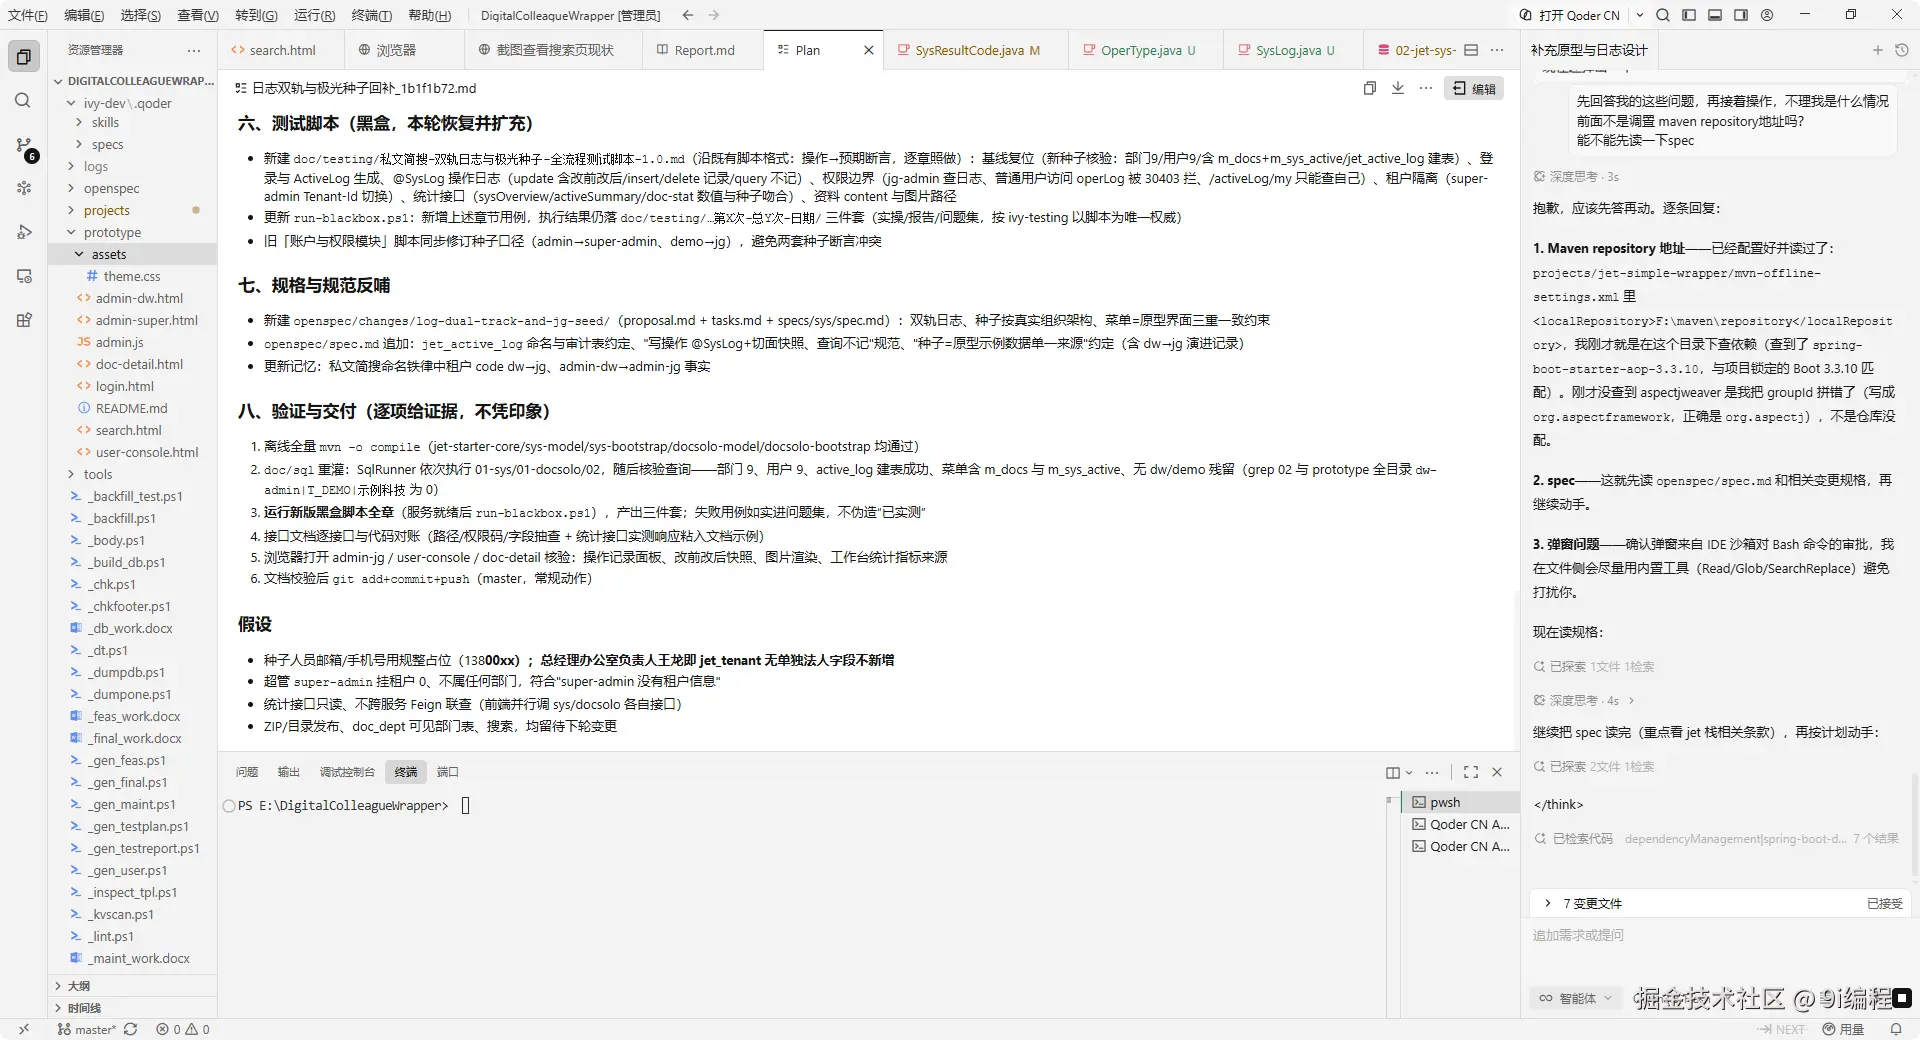This screenshot has width=1920, height=1040.
Task: Open the Explorer view in the activity bar
Action: (24, 57)
